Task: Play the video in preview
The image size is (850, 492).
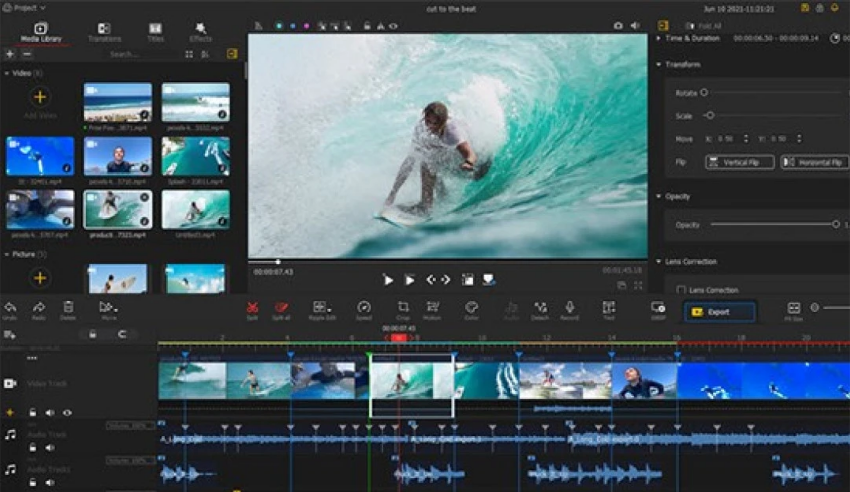Action: (388, 280)
